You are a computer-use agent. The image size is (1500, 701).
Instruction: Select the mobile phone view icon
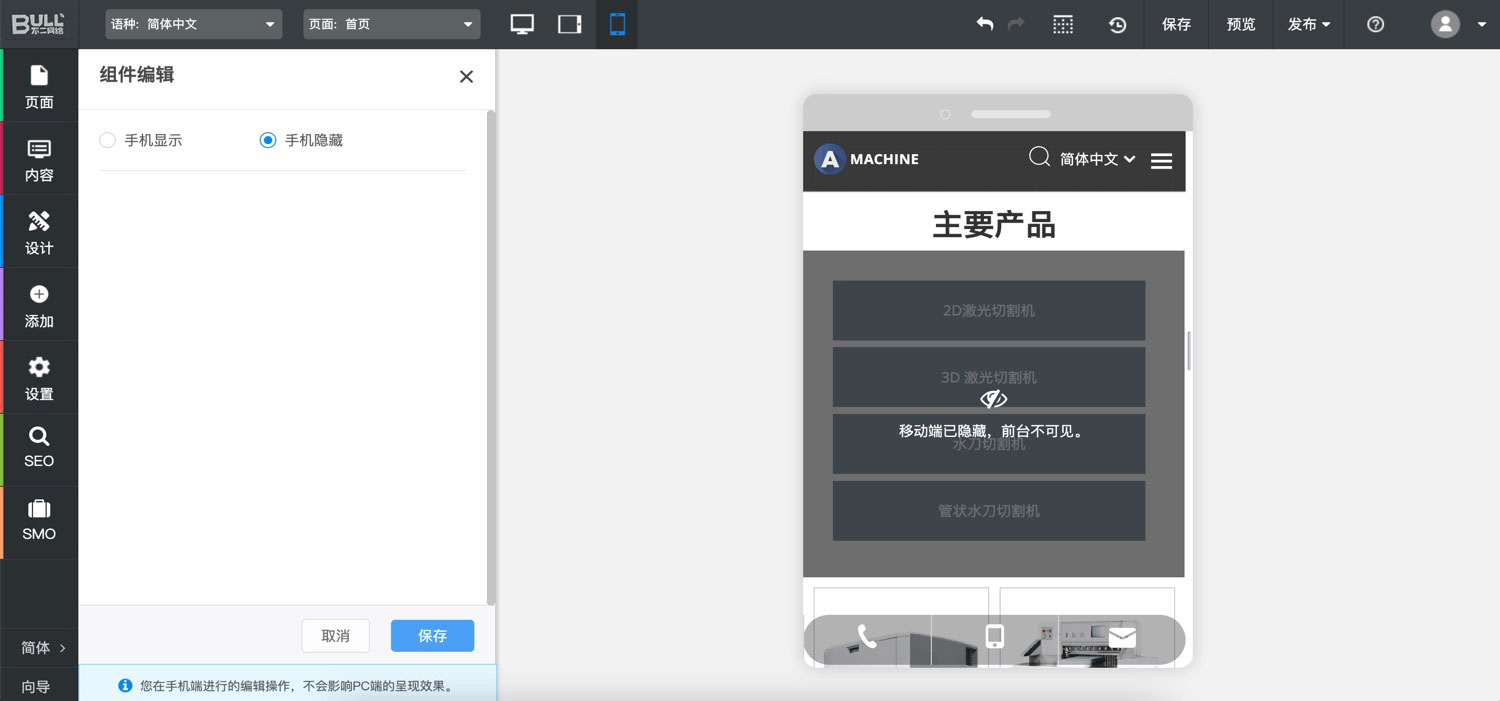pos(617,24)
